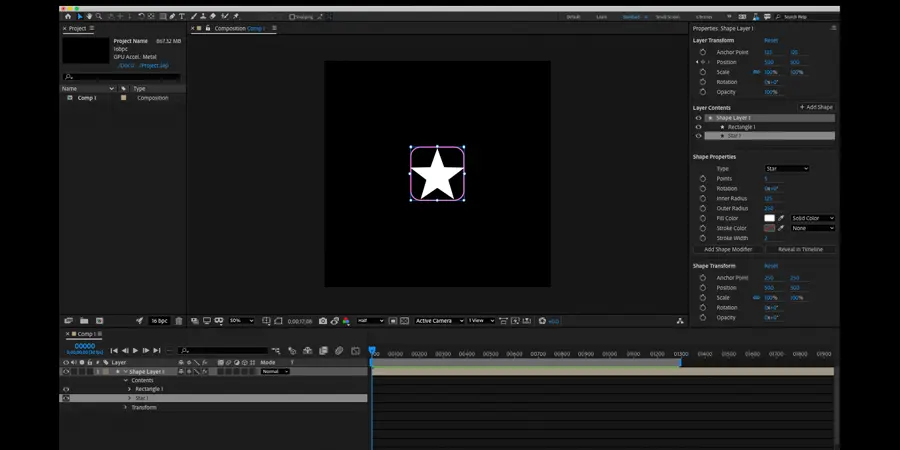Click Reveal in Timeline button
The width and height of the screenshot is (900, 450).
[800, 249]
